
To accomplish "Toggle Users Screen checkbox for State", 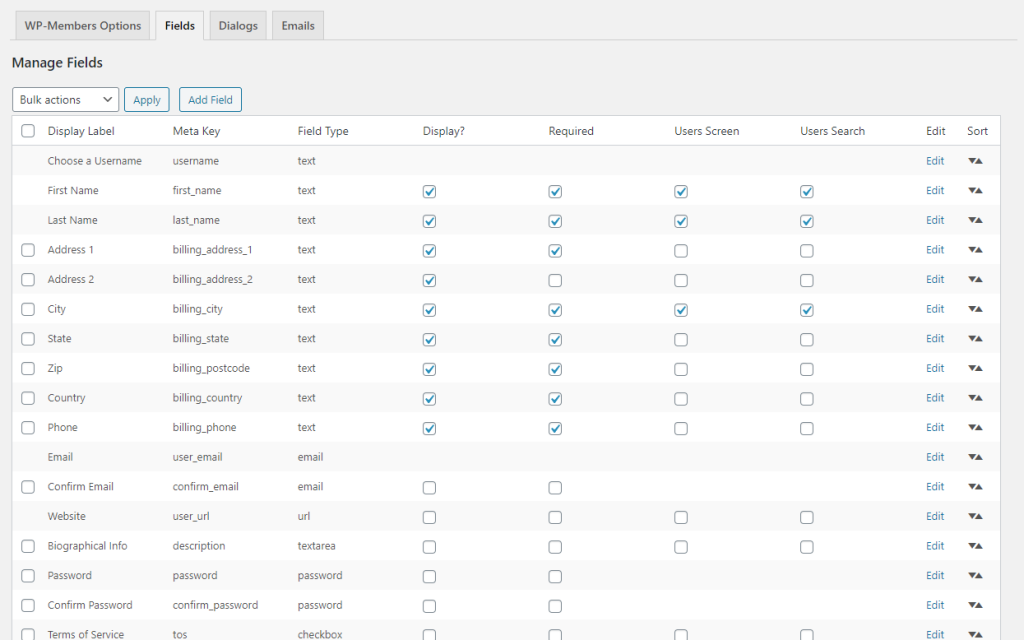I will point(681,340).
